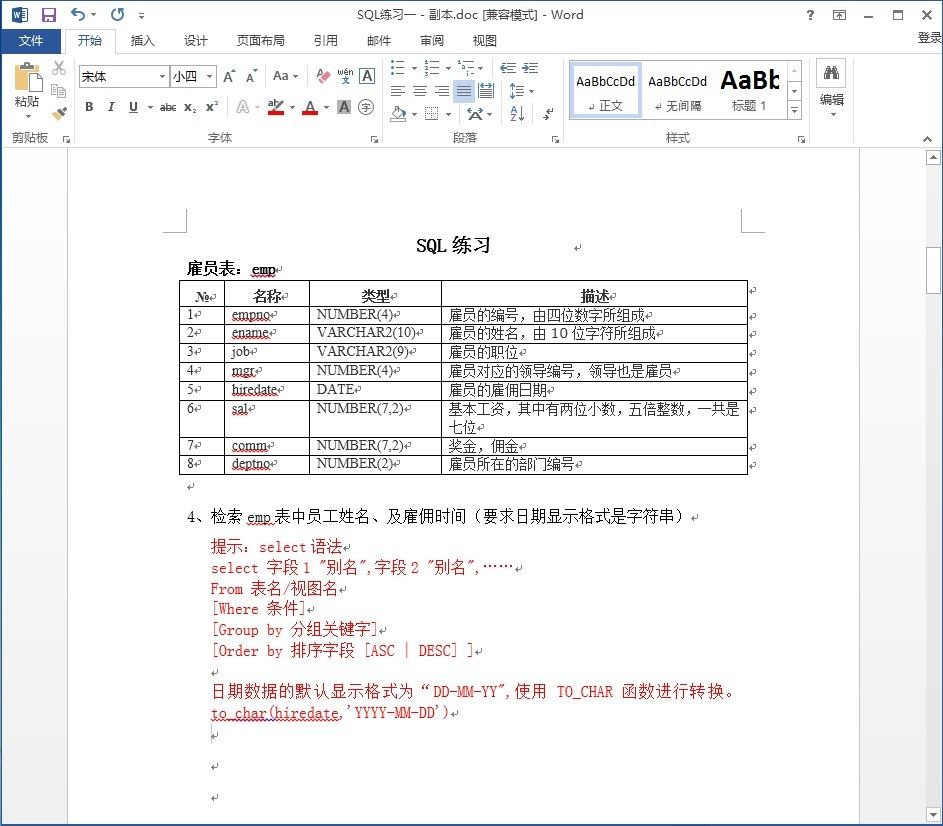
Task: Apply text highlight color
Action: coord(275,107)
